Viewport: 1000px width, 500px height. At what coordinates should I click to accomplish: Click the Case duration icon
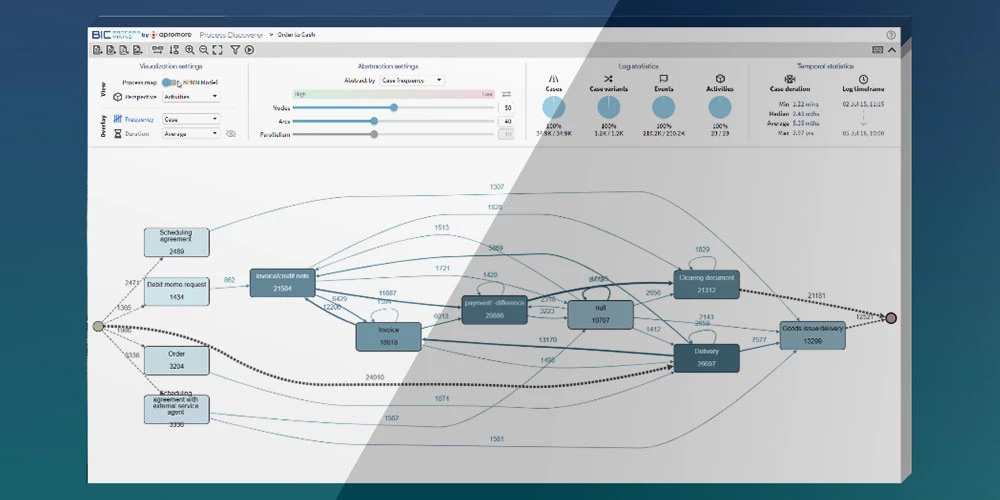(790, 78)
